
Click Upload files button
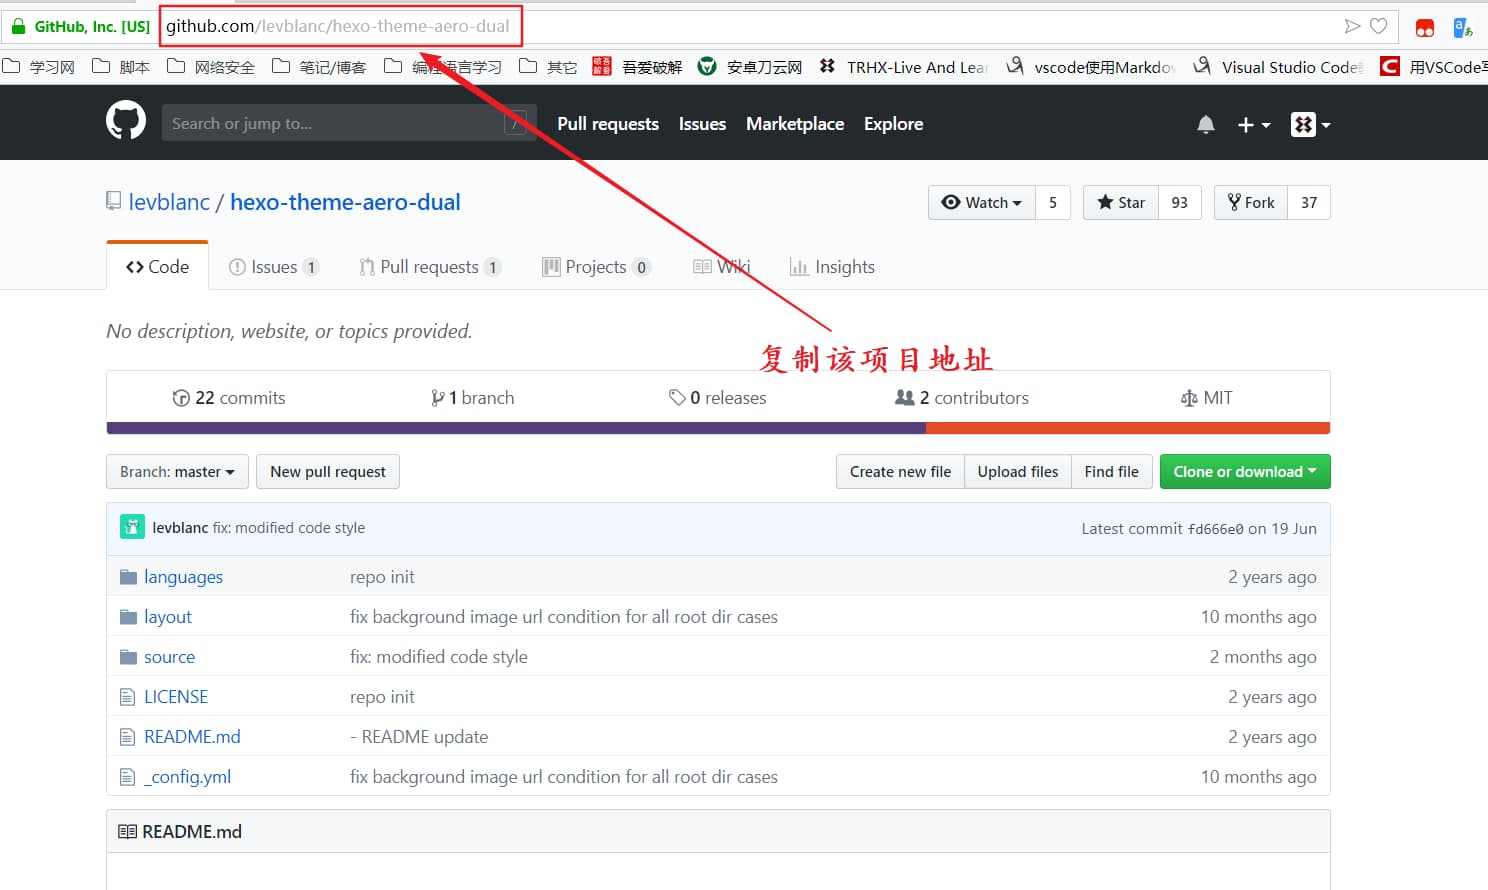point(1018,472)
